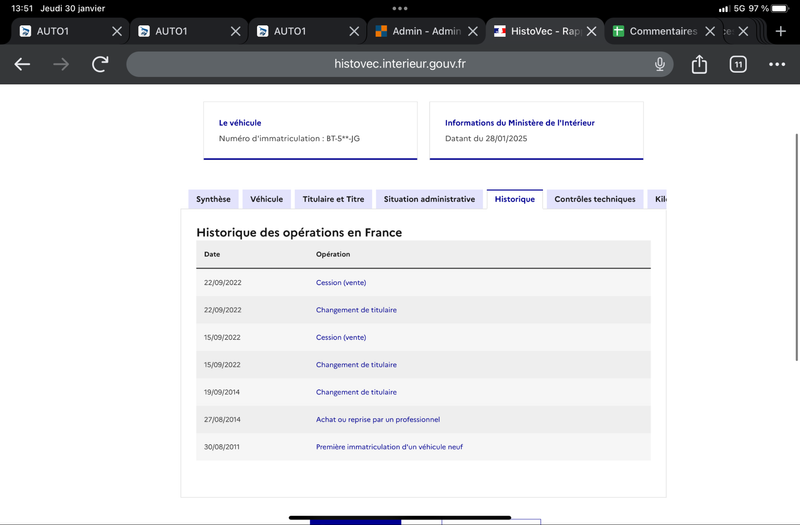The image size is (800, 525).
Task: Close the first AUTO1 tab
Action: (x=117, y=31)
